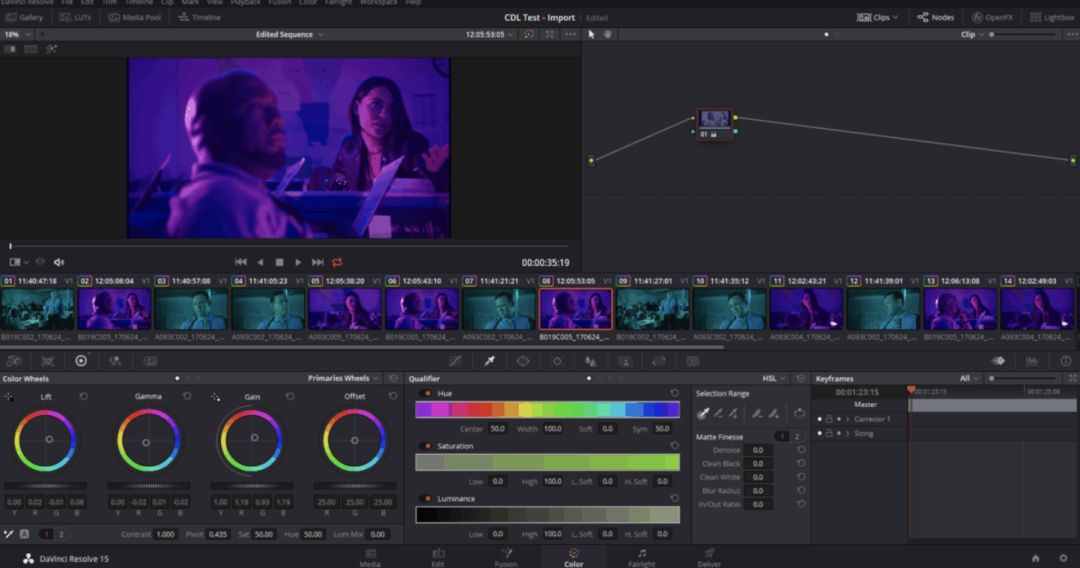Image resolution: width=1080 pixels, height=568 pixels.
Task: Open the RGB Mixer palette icon
Action: coord(115,361)
